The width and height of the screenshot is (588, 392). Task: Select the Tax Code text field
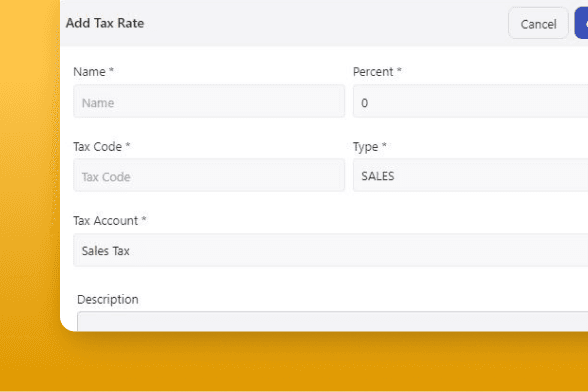click(209, 175)
